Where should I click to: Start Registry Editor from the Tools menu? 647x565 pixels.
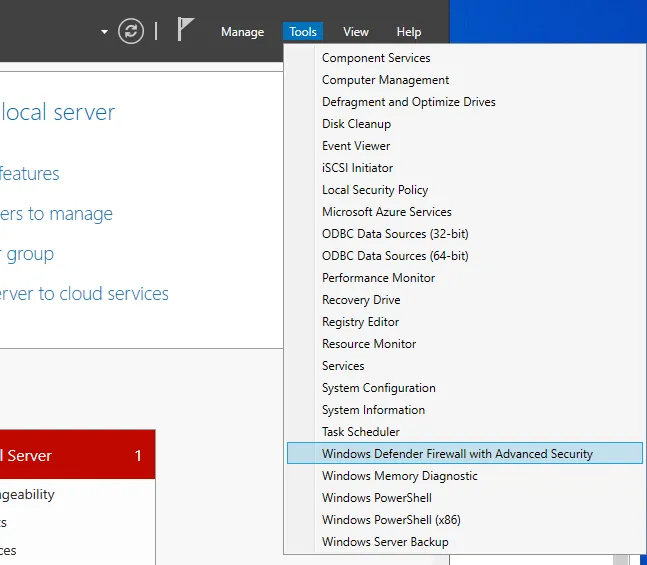pos(360,322)
